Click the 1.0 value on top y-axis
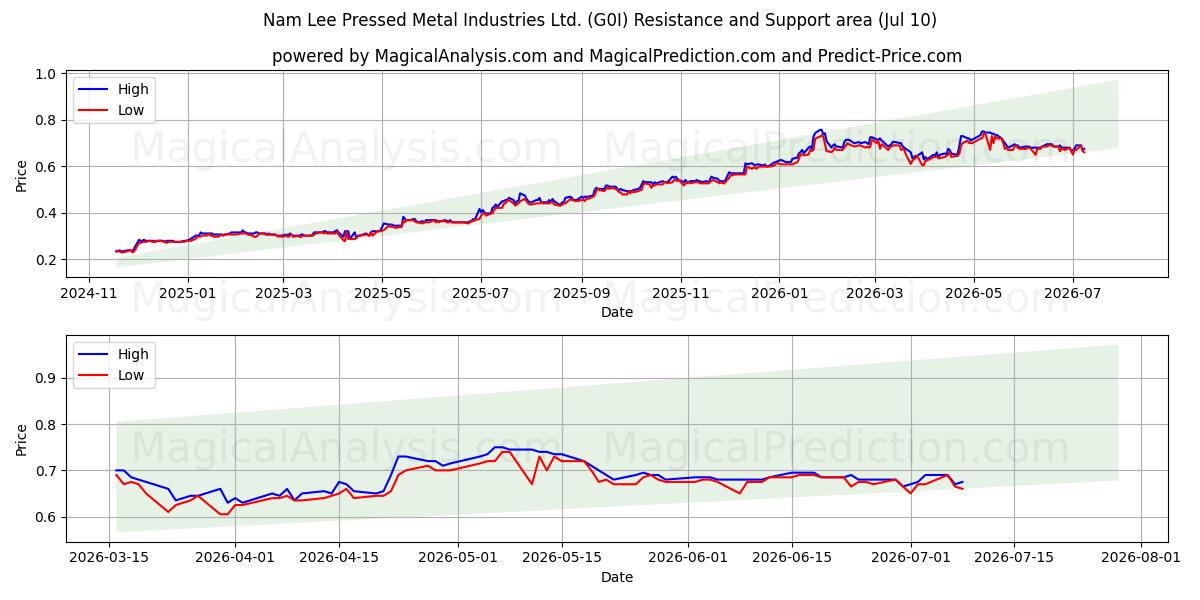Image resolution: width=1200 pixels, height=600 pixels. pyautogui.click(x=46, y=74)
